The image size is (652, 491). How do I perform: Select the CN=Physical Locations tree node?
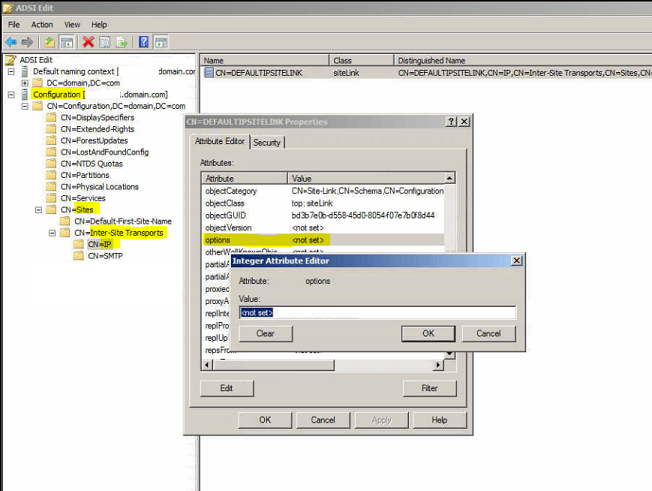[x=99, y=187]
